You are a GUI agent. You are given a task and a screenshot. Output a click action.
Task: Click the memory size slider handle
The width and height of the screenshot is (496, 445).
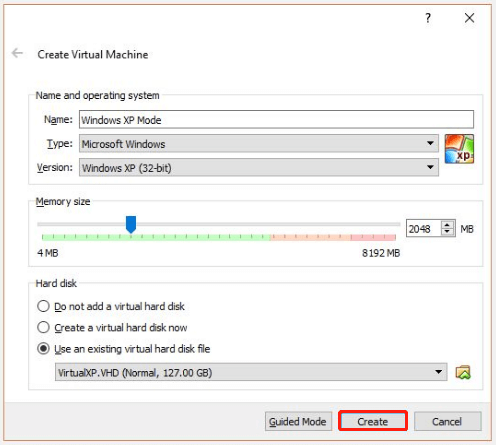click(131, 224)
